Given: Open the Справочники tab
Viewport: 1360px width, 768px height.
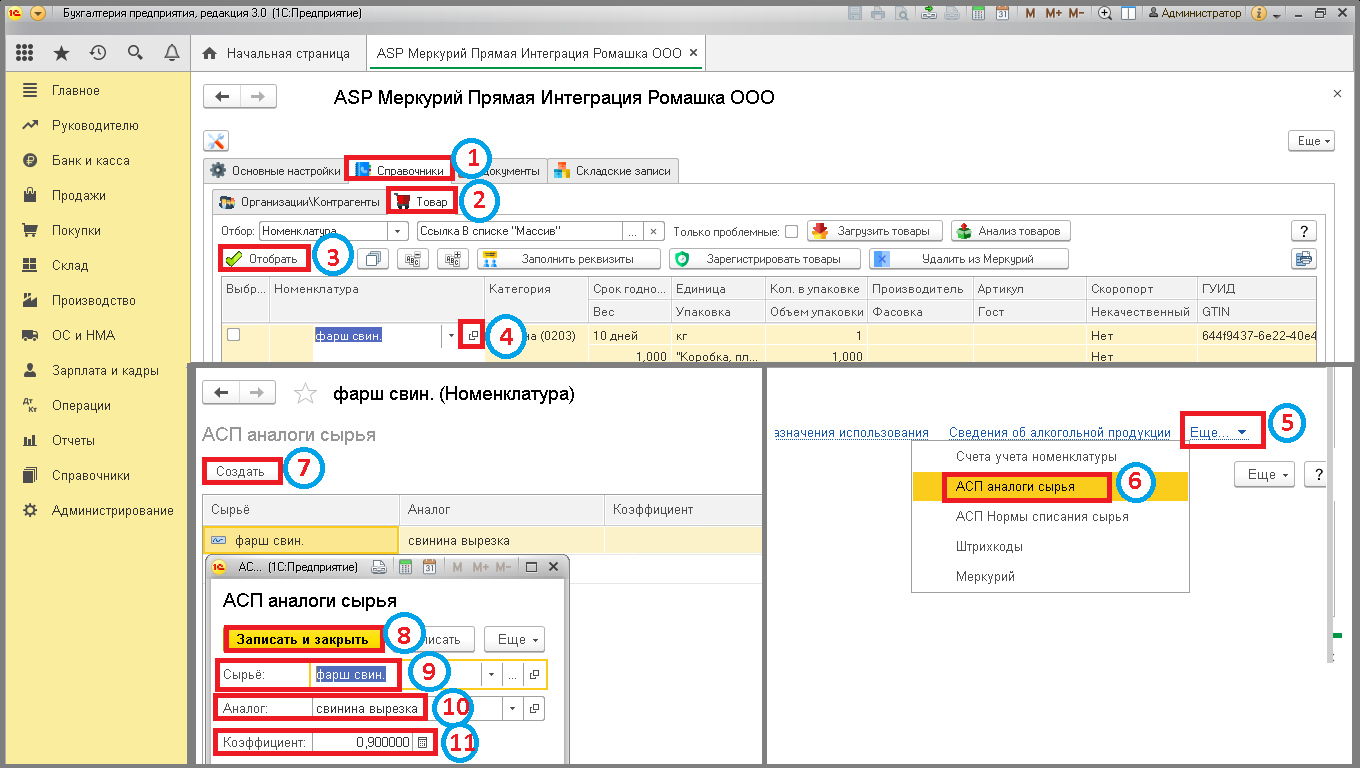Looking at the screenshot, I should pos(400,171).
